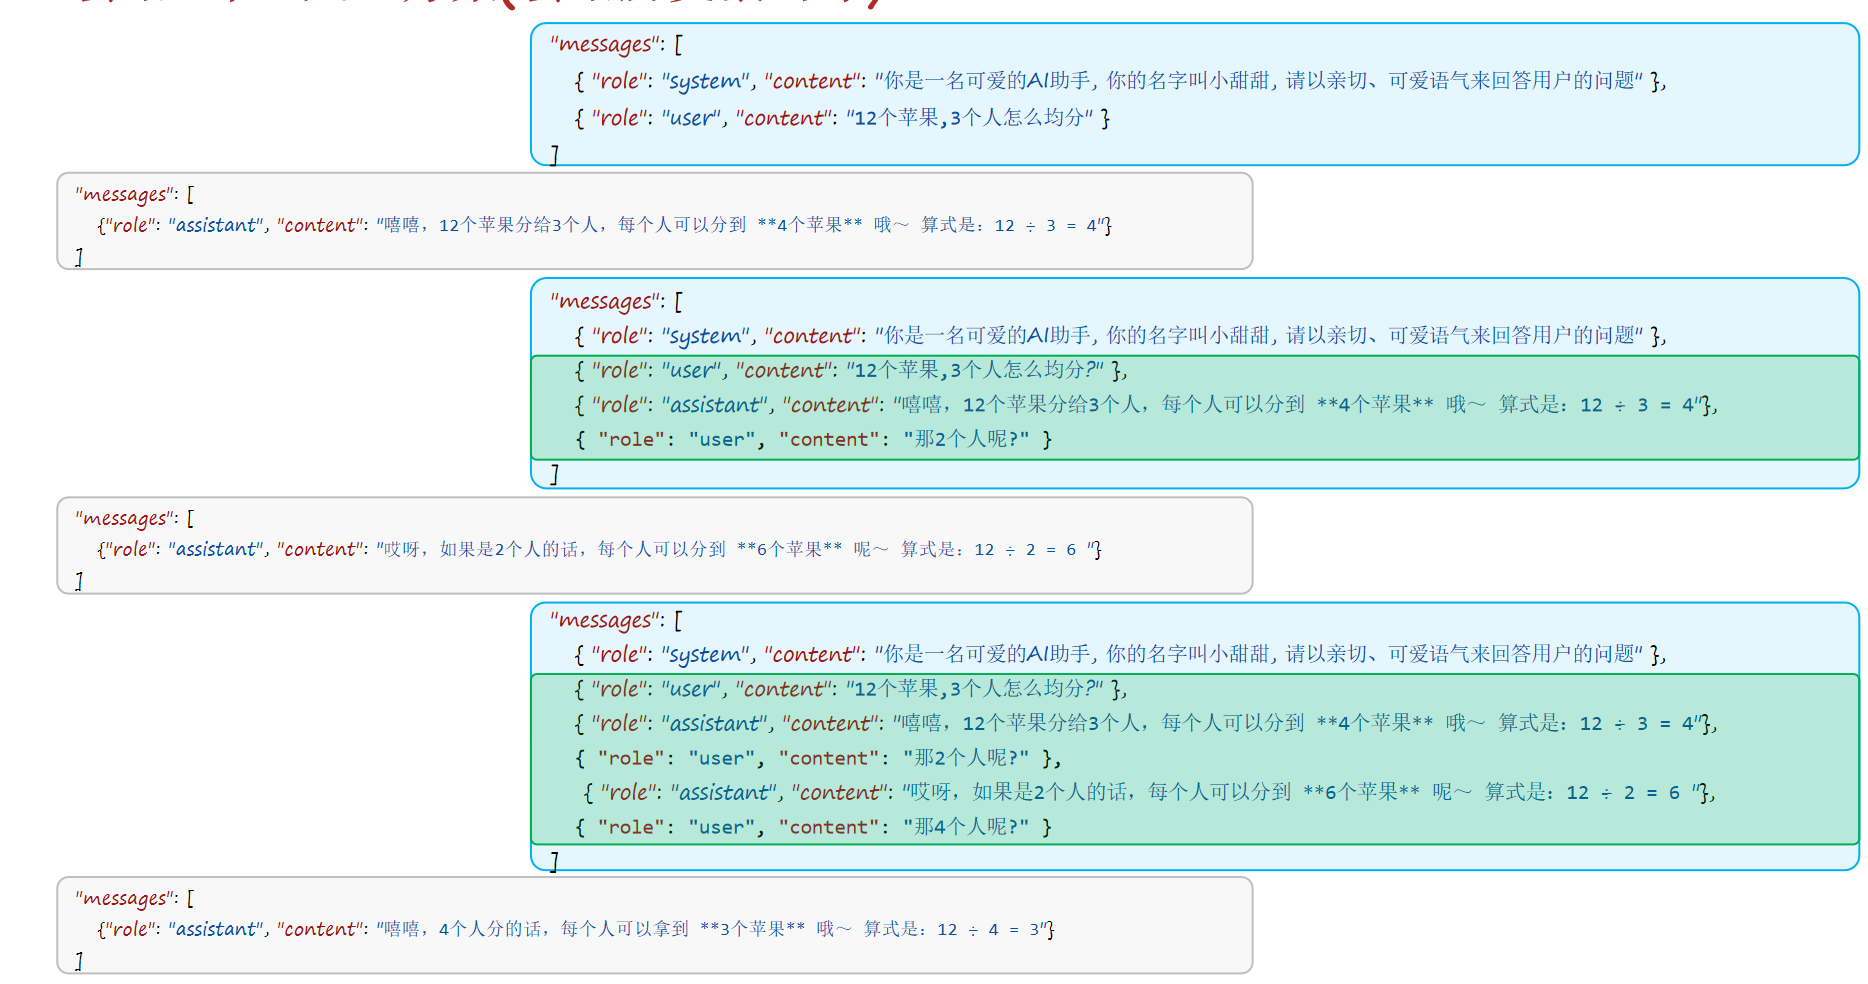Select "那2个人呢?" in the request ending "那4个人呢?"
Screen dimensions: 1868x984
pos(818,758)
